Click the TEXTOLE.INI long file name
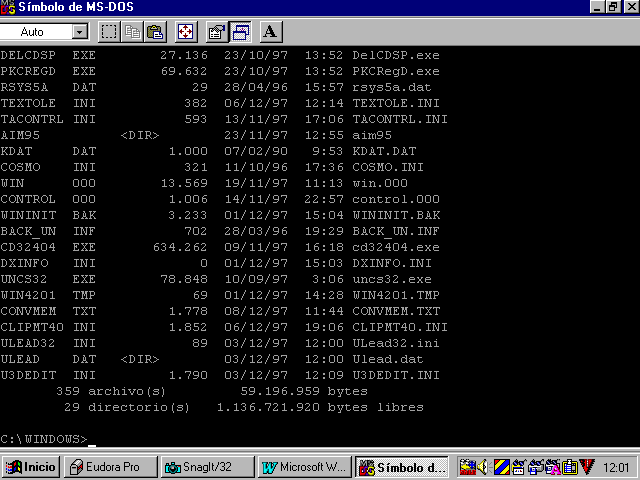Screen dimensions: 640x480 coord(396,103)
